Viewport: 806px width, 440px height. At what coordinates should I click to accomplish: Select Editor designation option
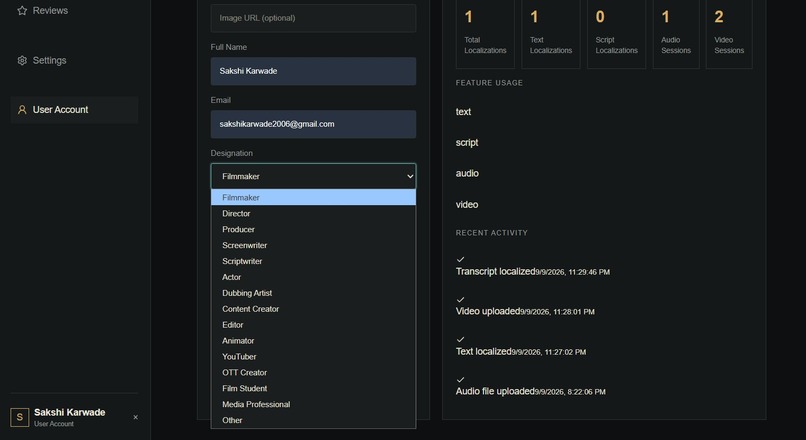coord(313,325)
